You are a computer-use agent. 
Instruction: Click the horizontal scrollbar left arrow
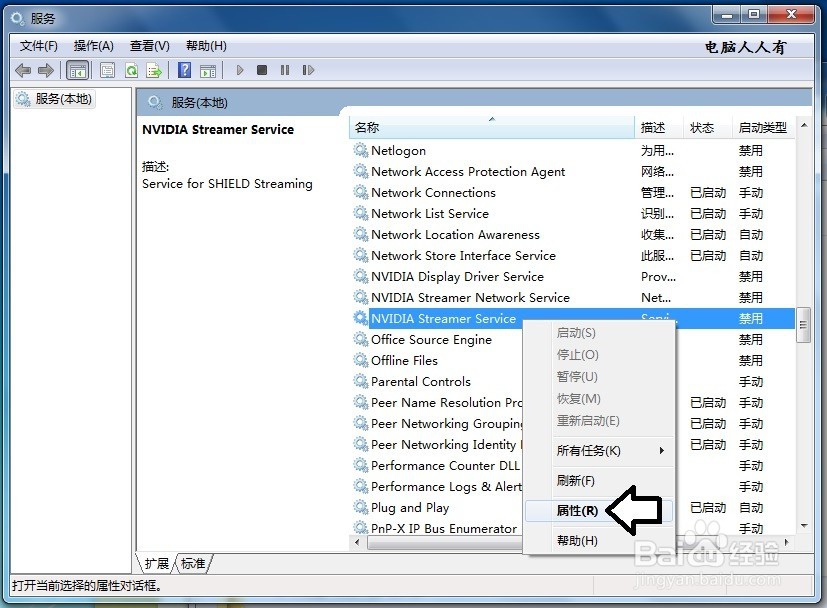tap(358, 542)
